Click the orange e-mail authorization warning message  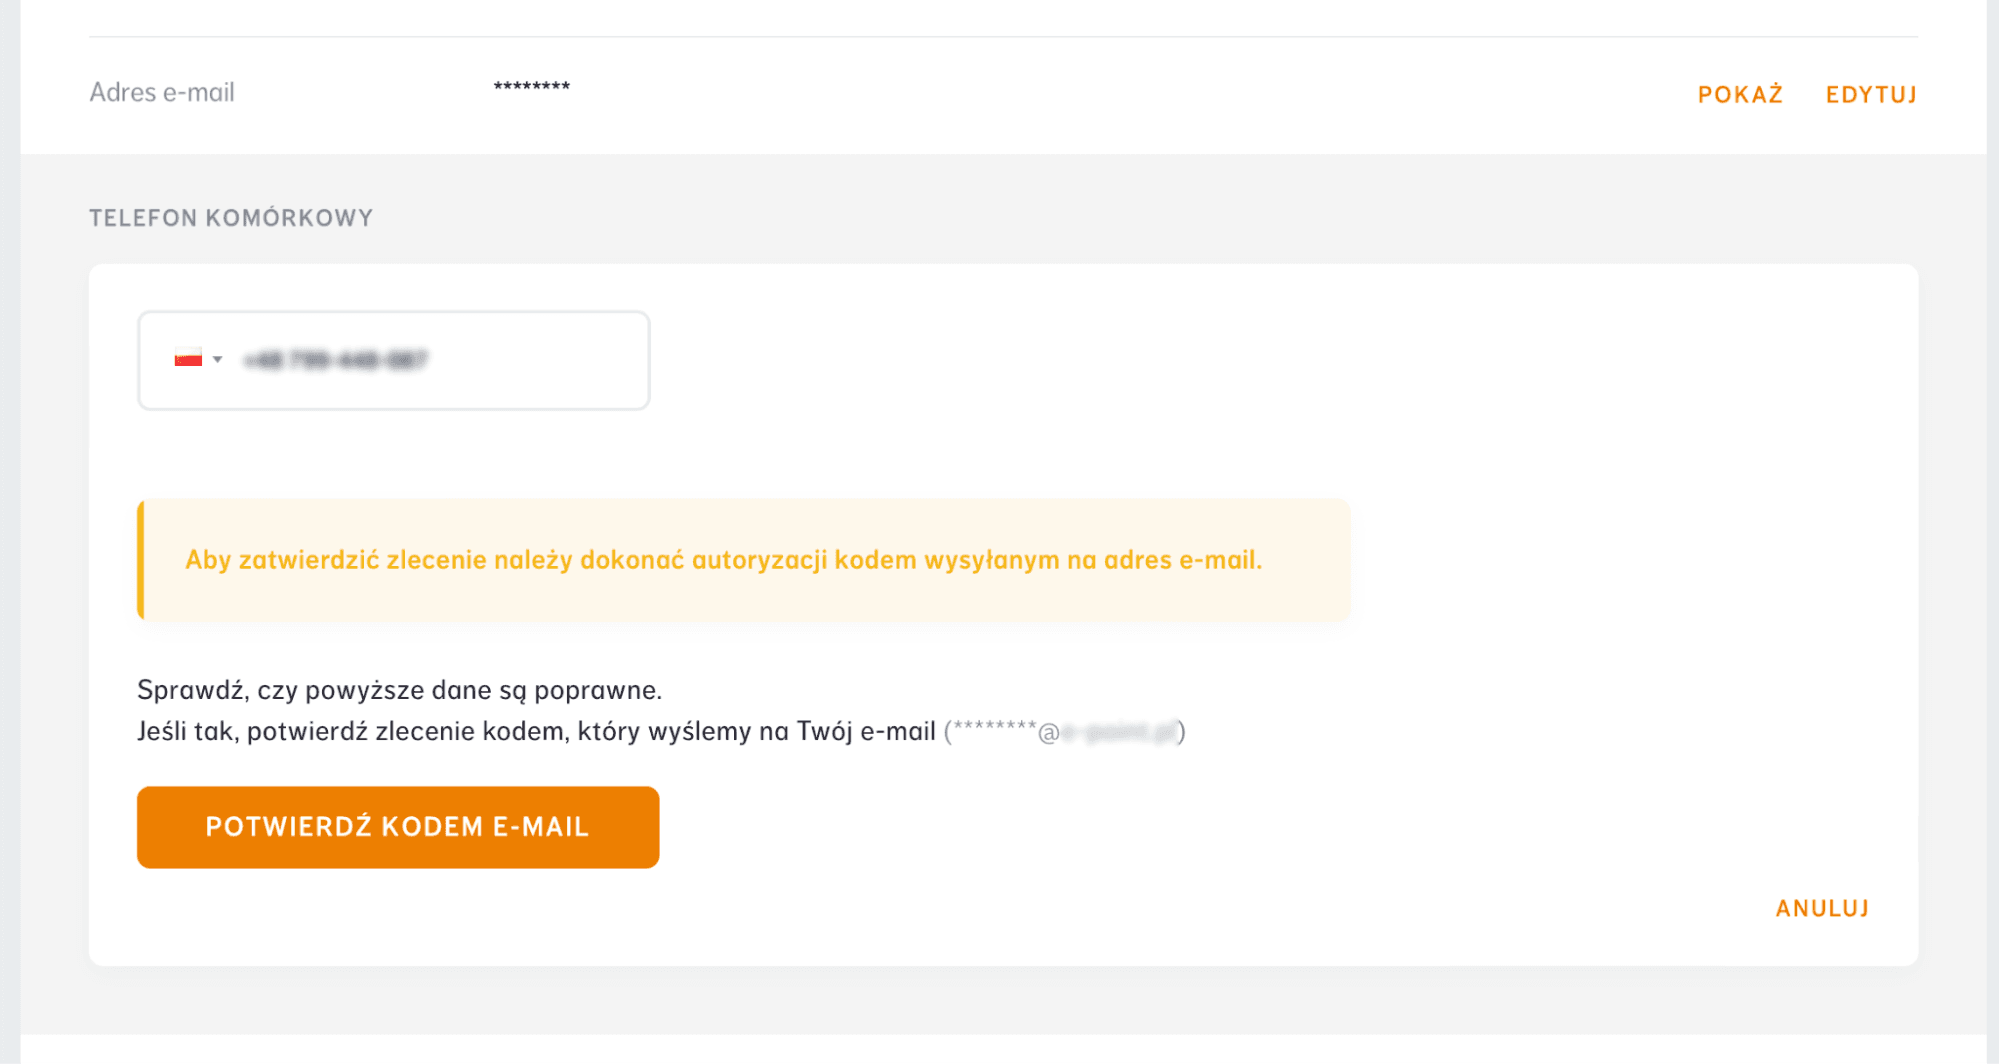coord(723,560)
